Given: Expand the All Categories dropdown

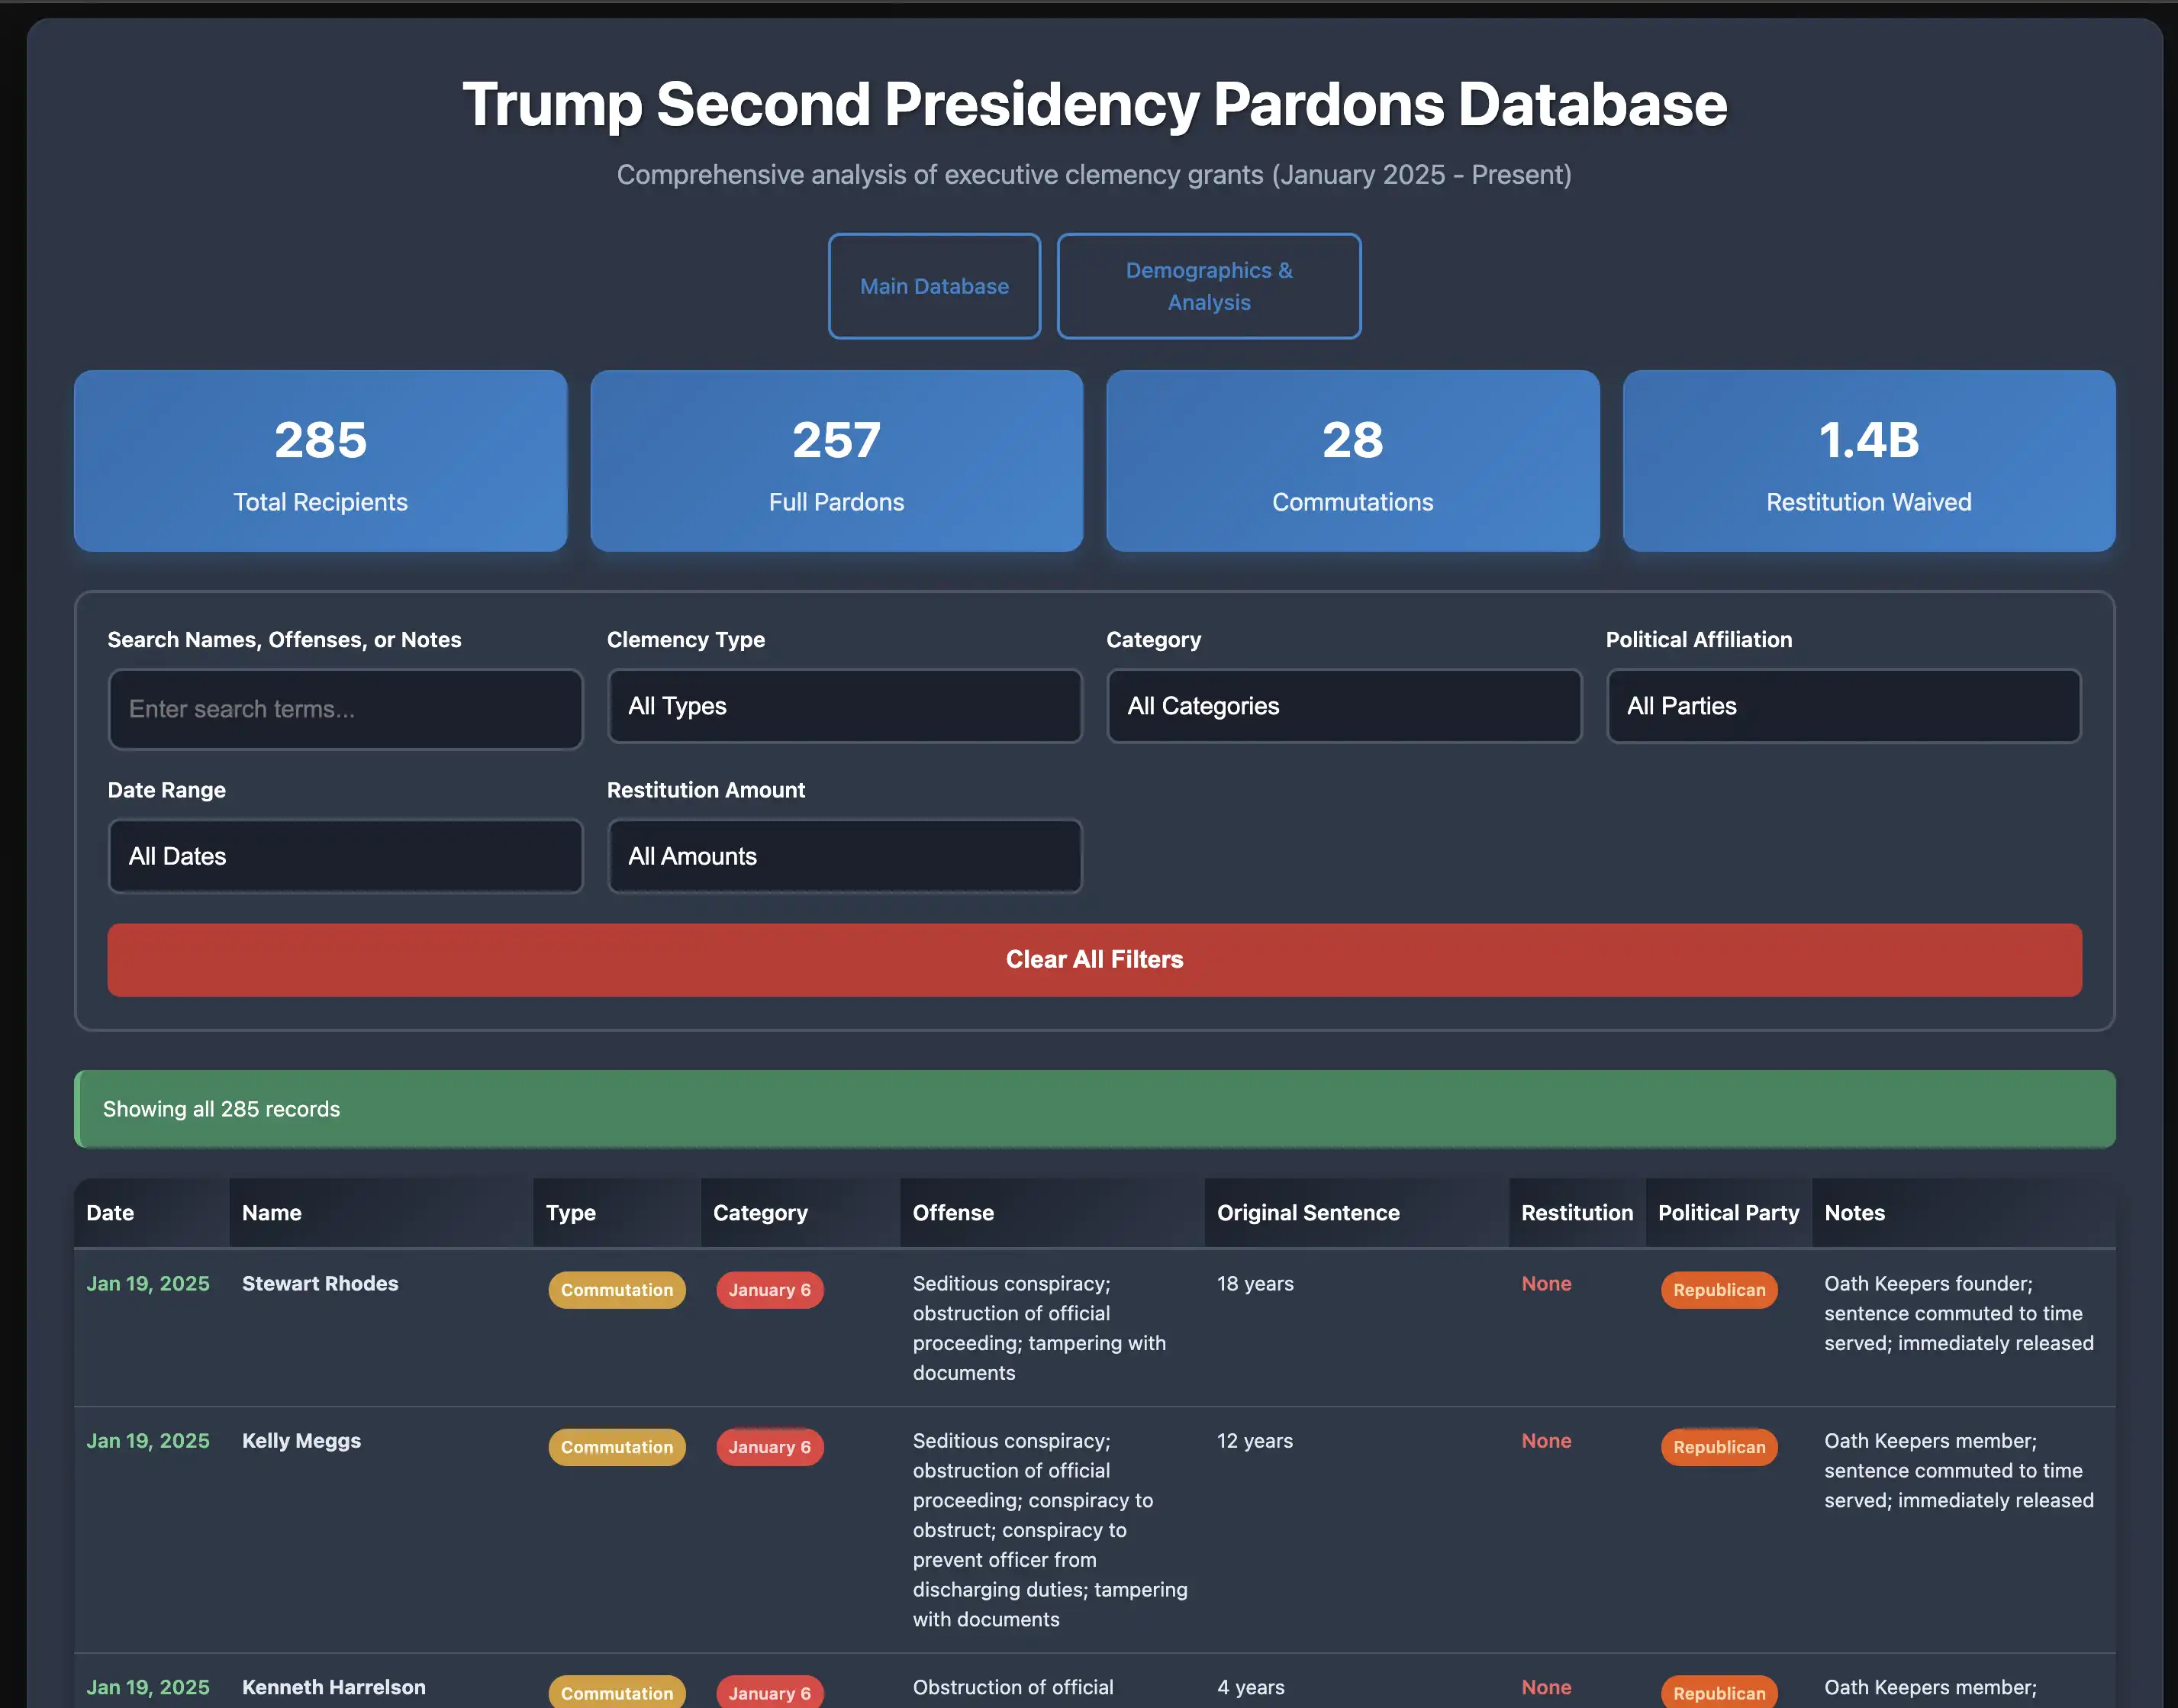Looking at the screenshot, I should coord(1343,706).
